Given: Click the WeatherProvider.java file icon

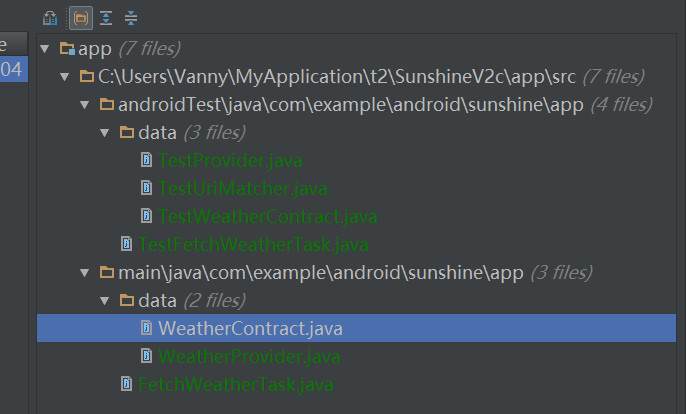Looking at the screenshot, I should 147,356.
